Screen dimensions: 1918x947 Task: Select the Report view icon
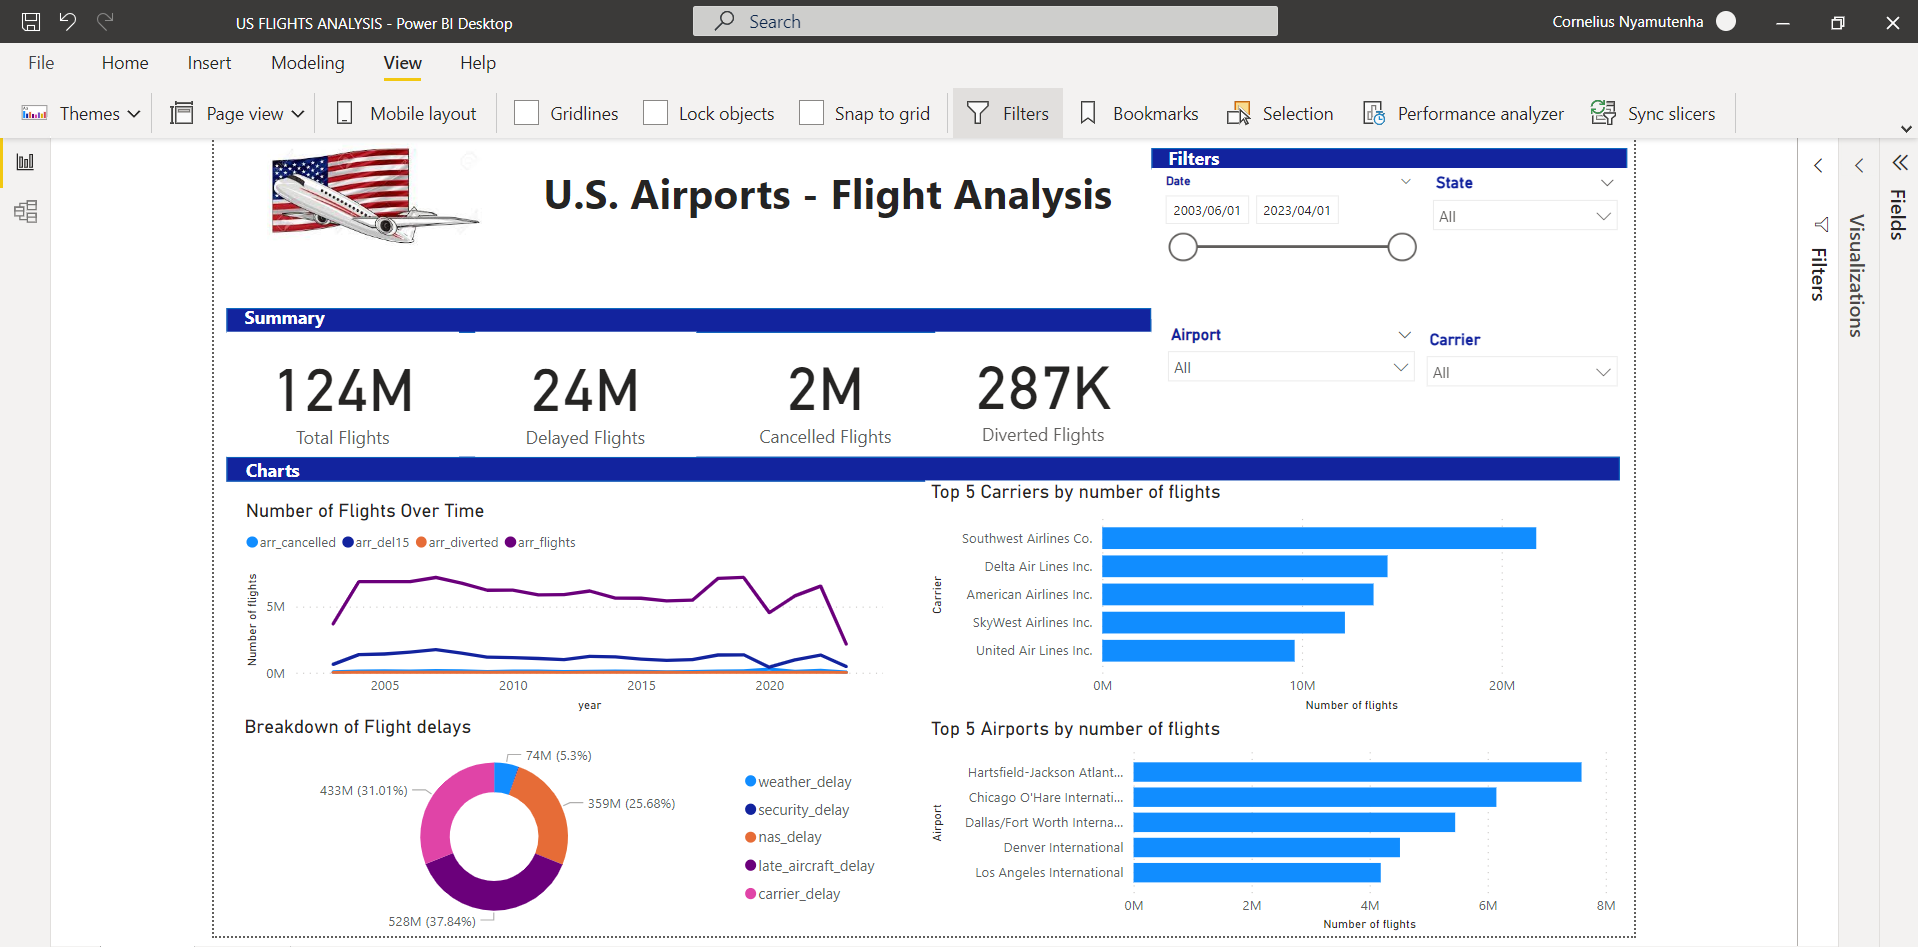pyautogui.click(x=25, y=160)
